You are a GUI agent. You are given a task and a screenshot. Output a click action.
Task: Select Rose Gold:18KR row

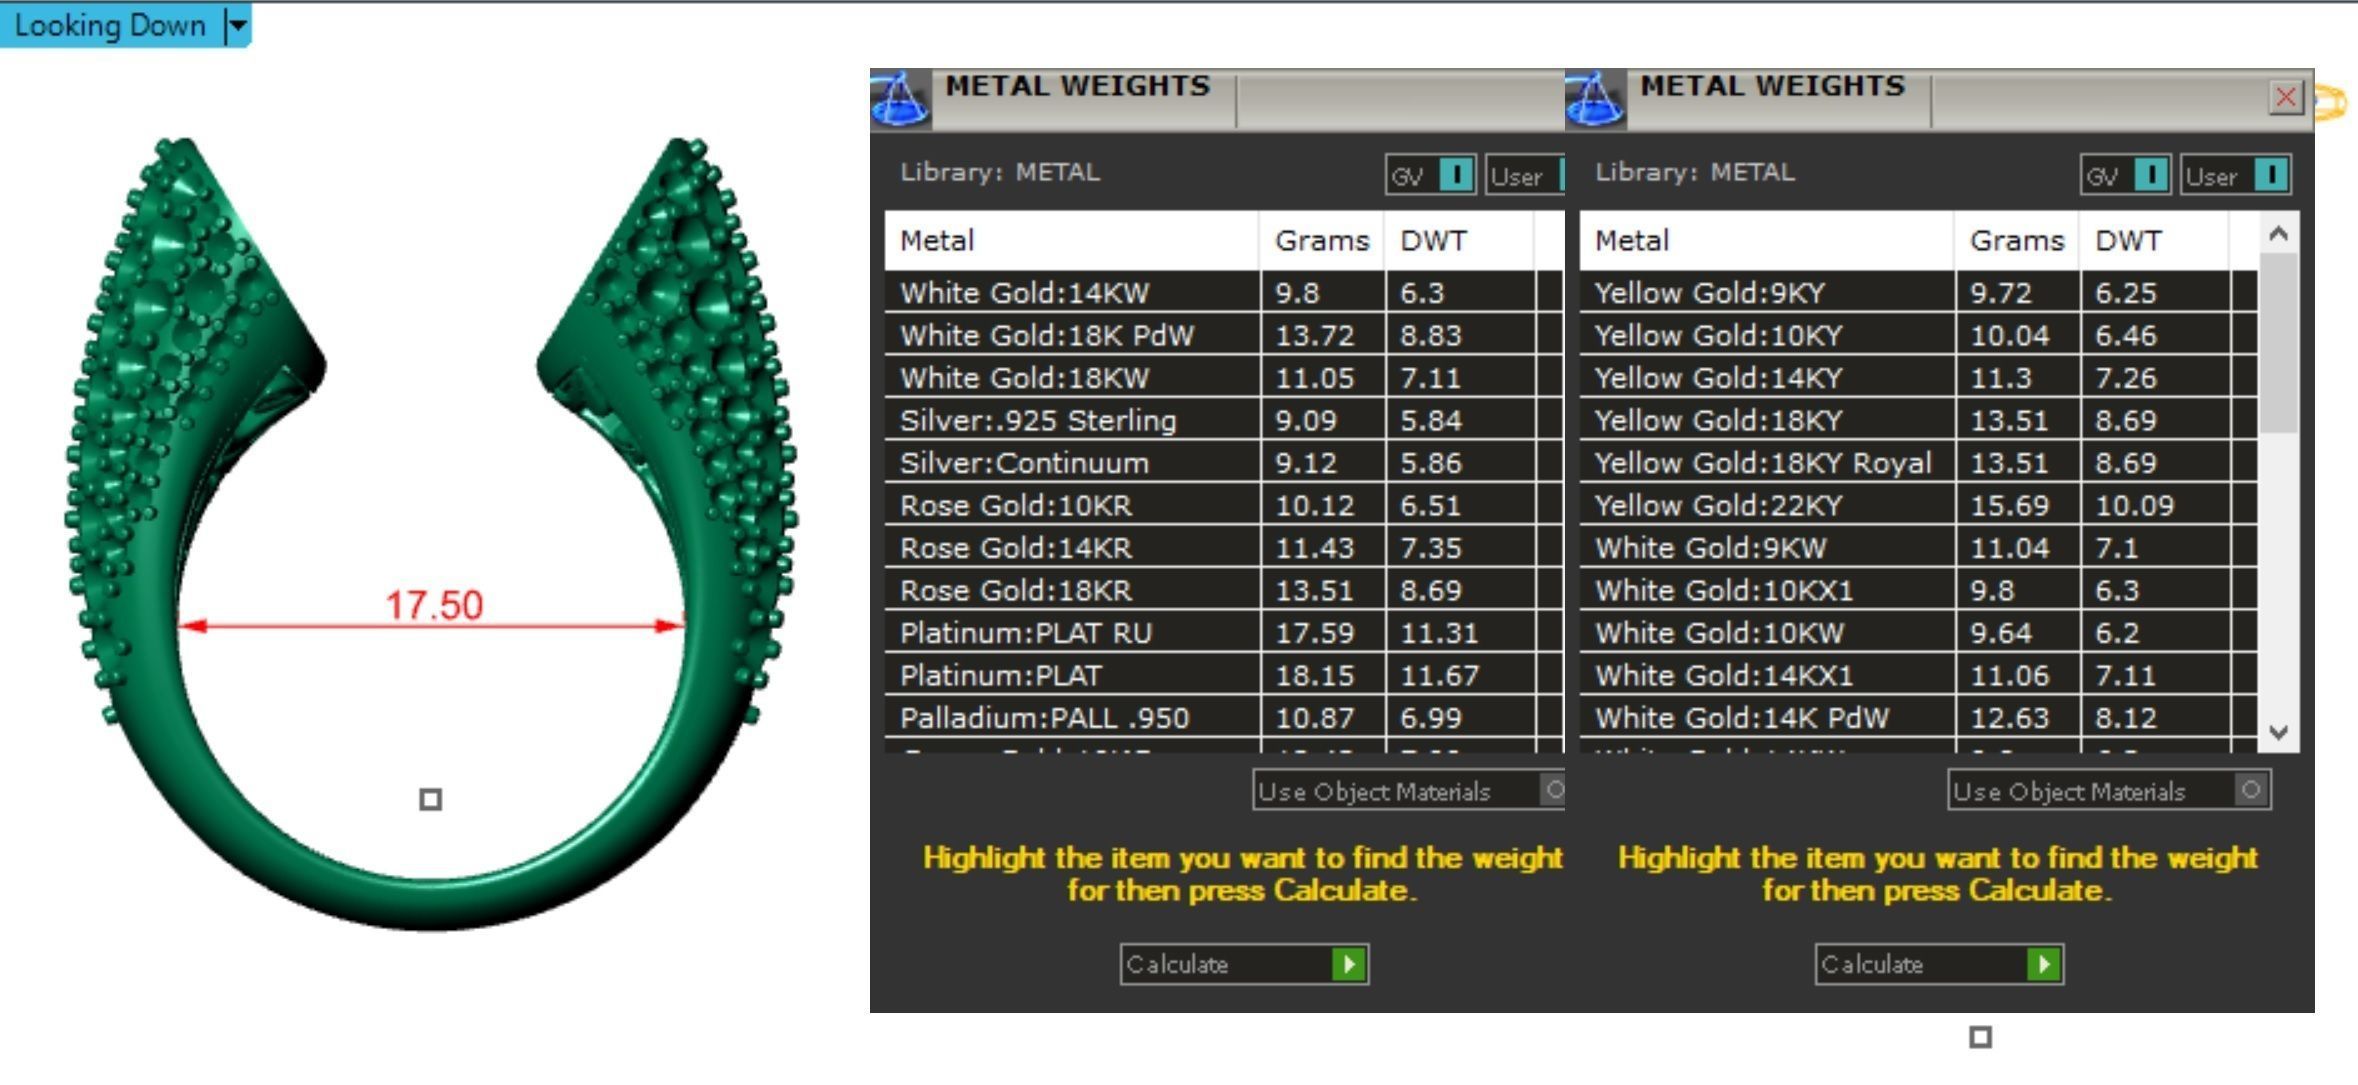[x=1224, y=590]
